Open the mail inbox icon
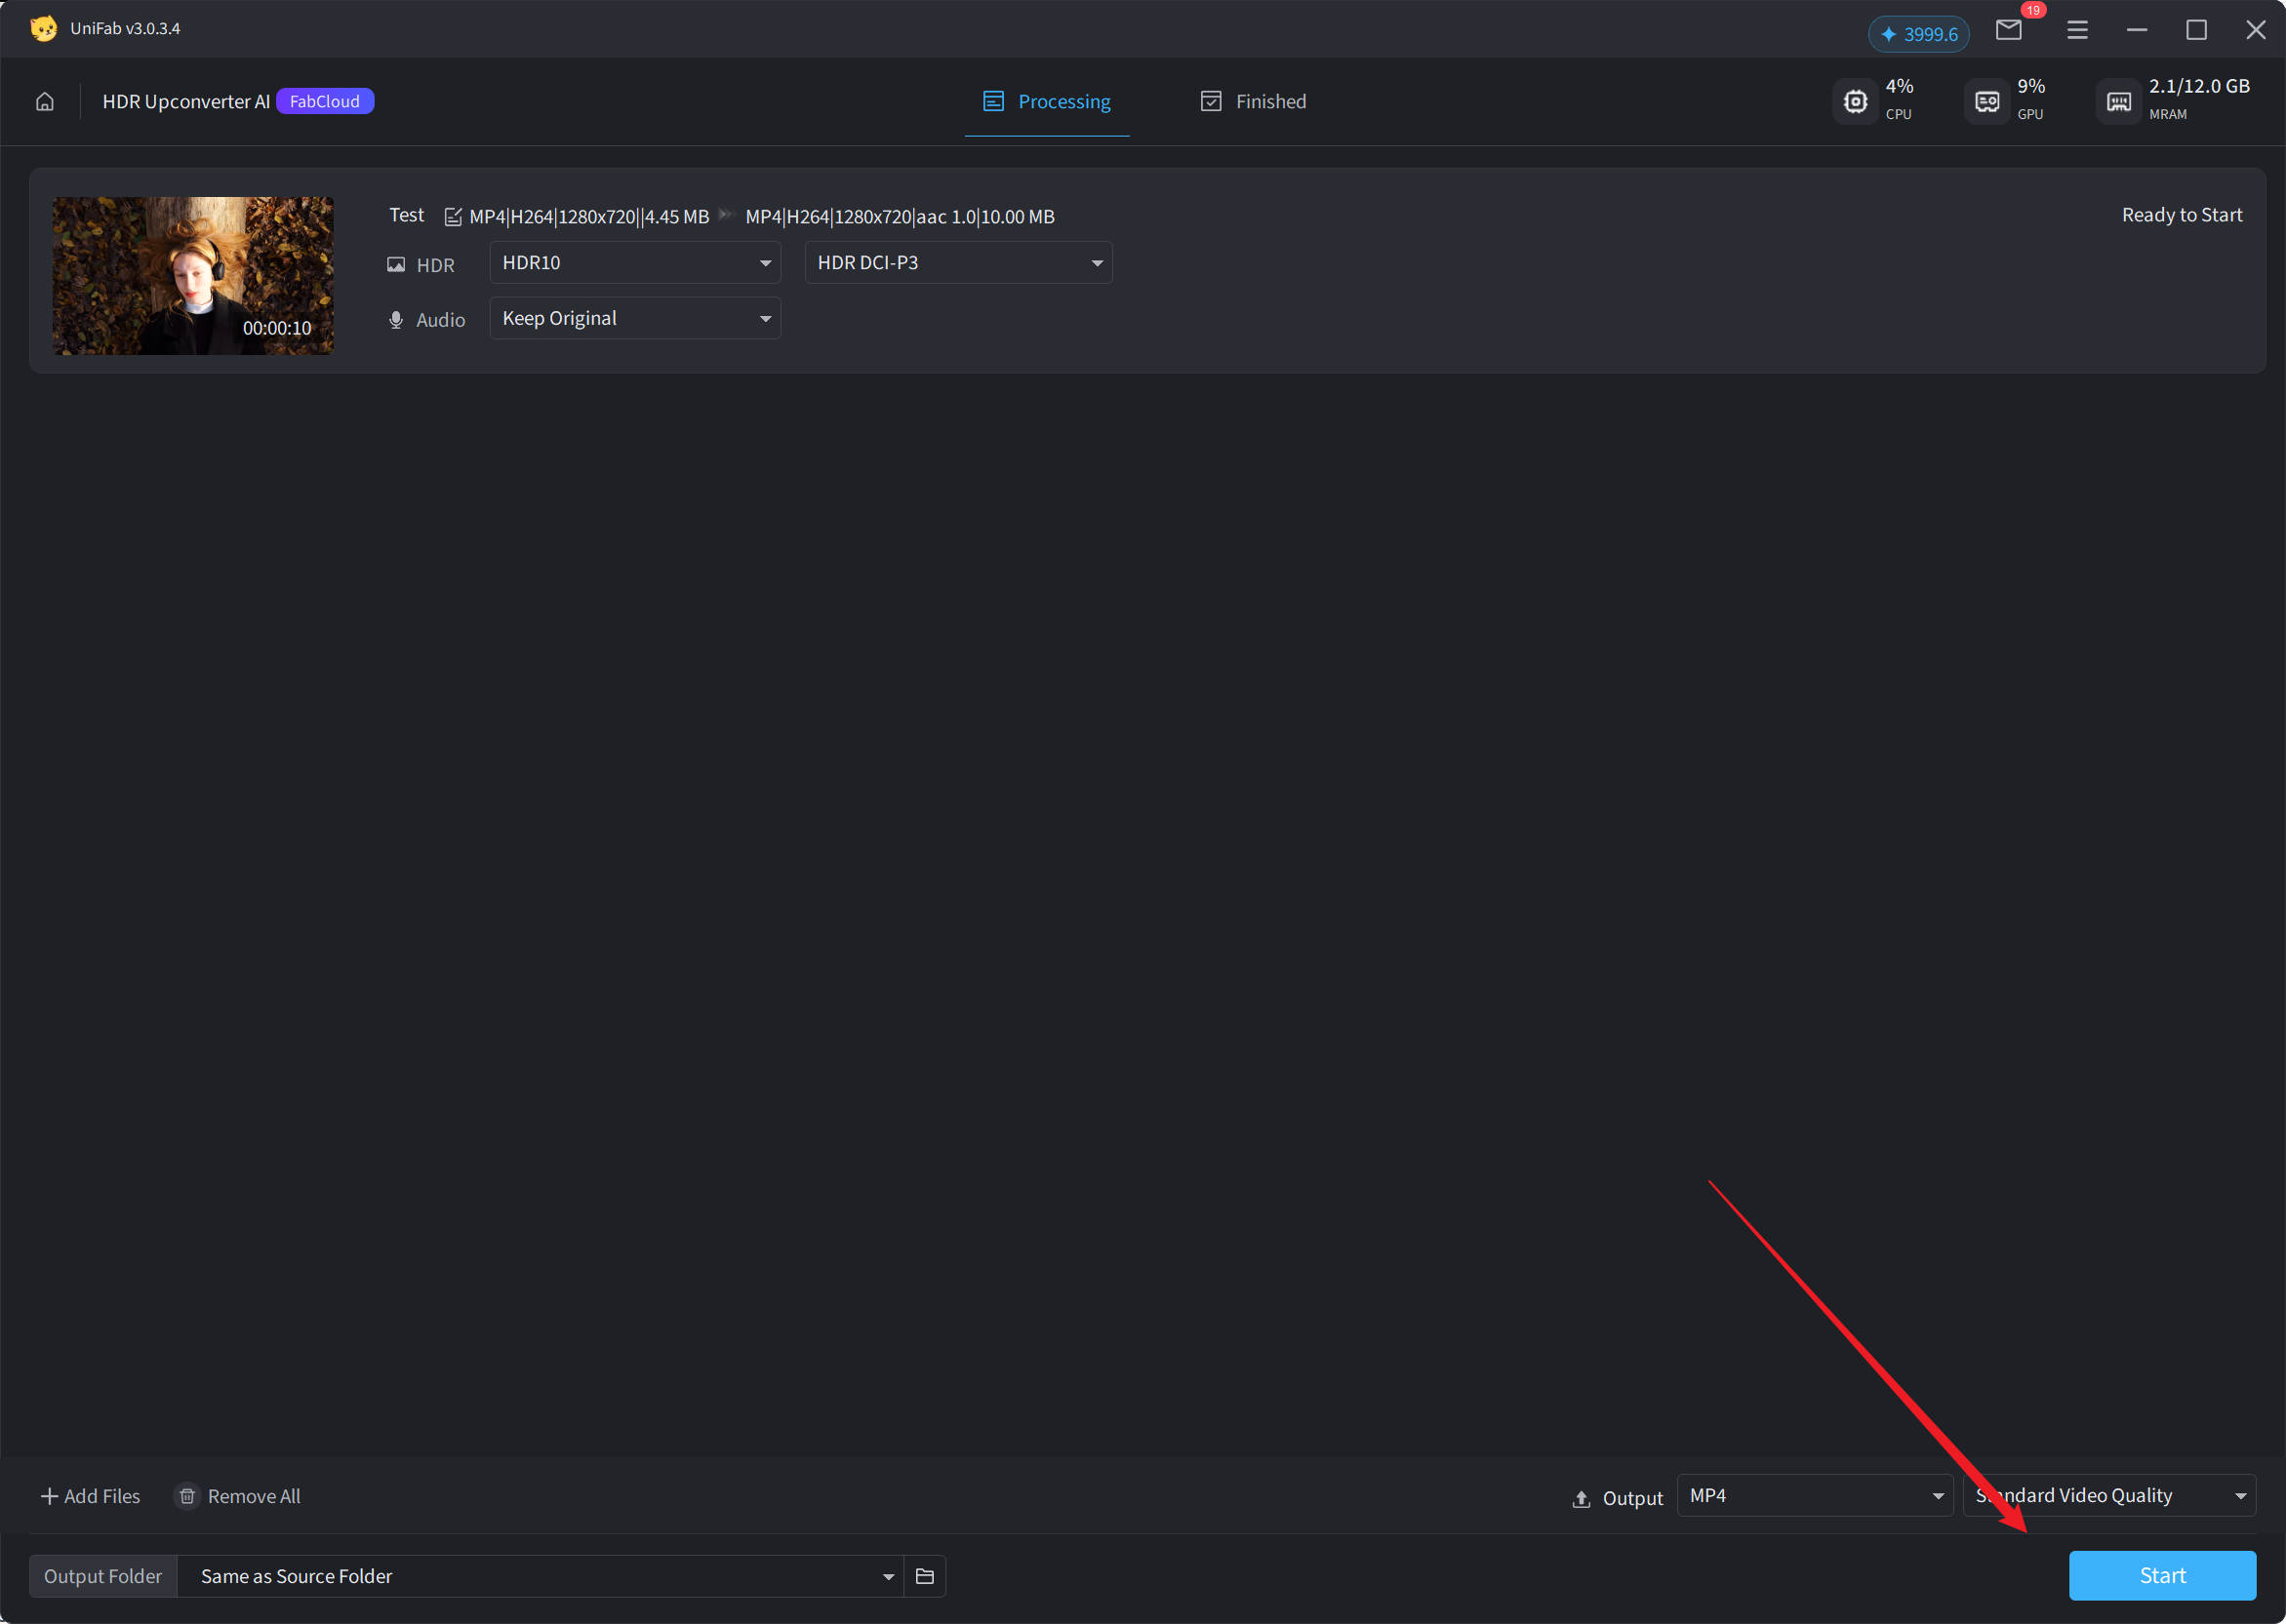2286x1624 pixels. (2008, 30)
